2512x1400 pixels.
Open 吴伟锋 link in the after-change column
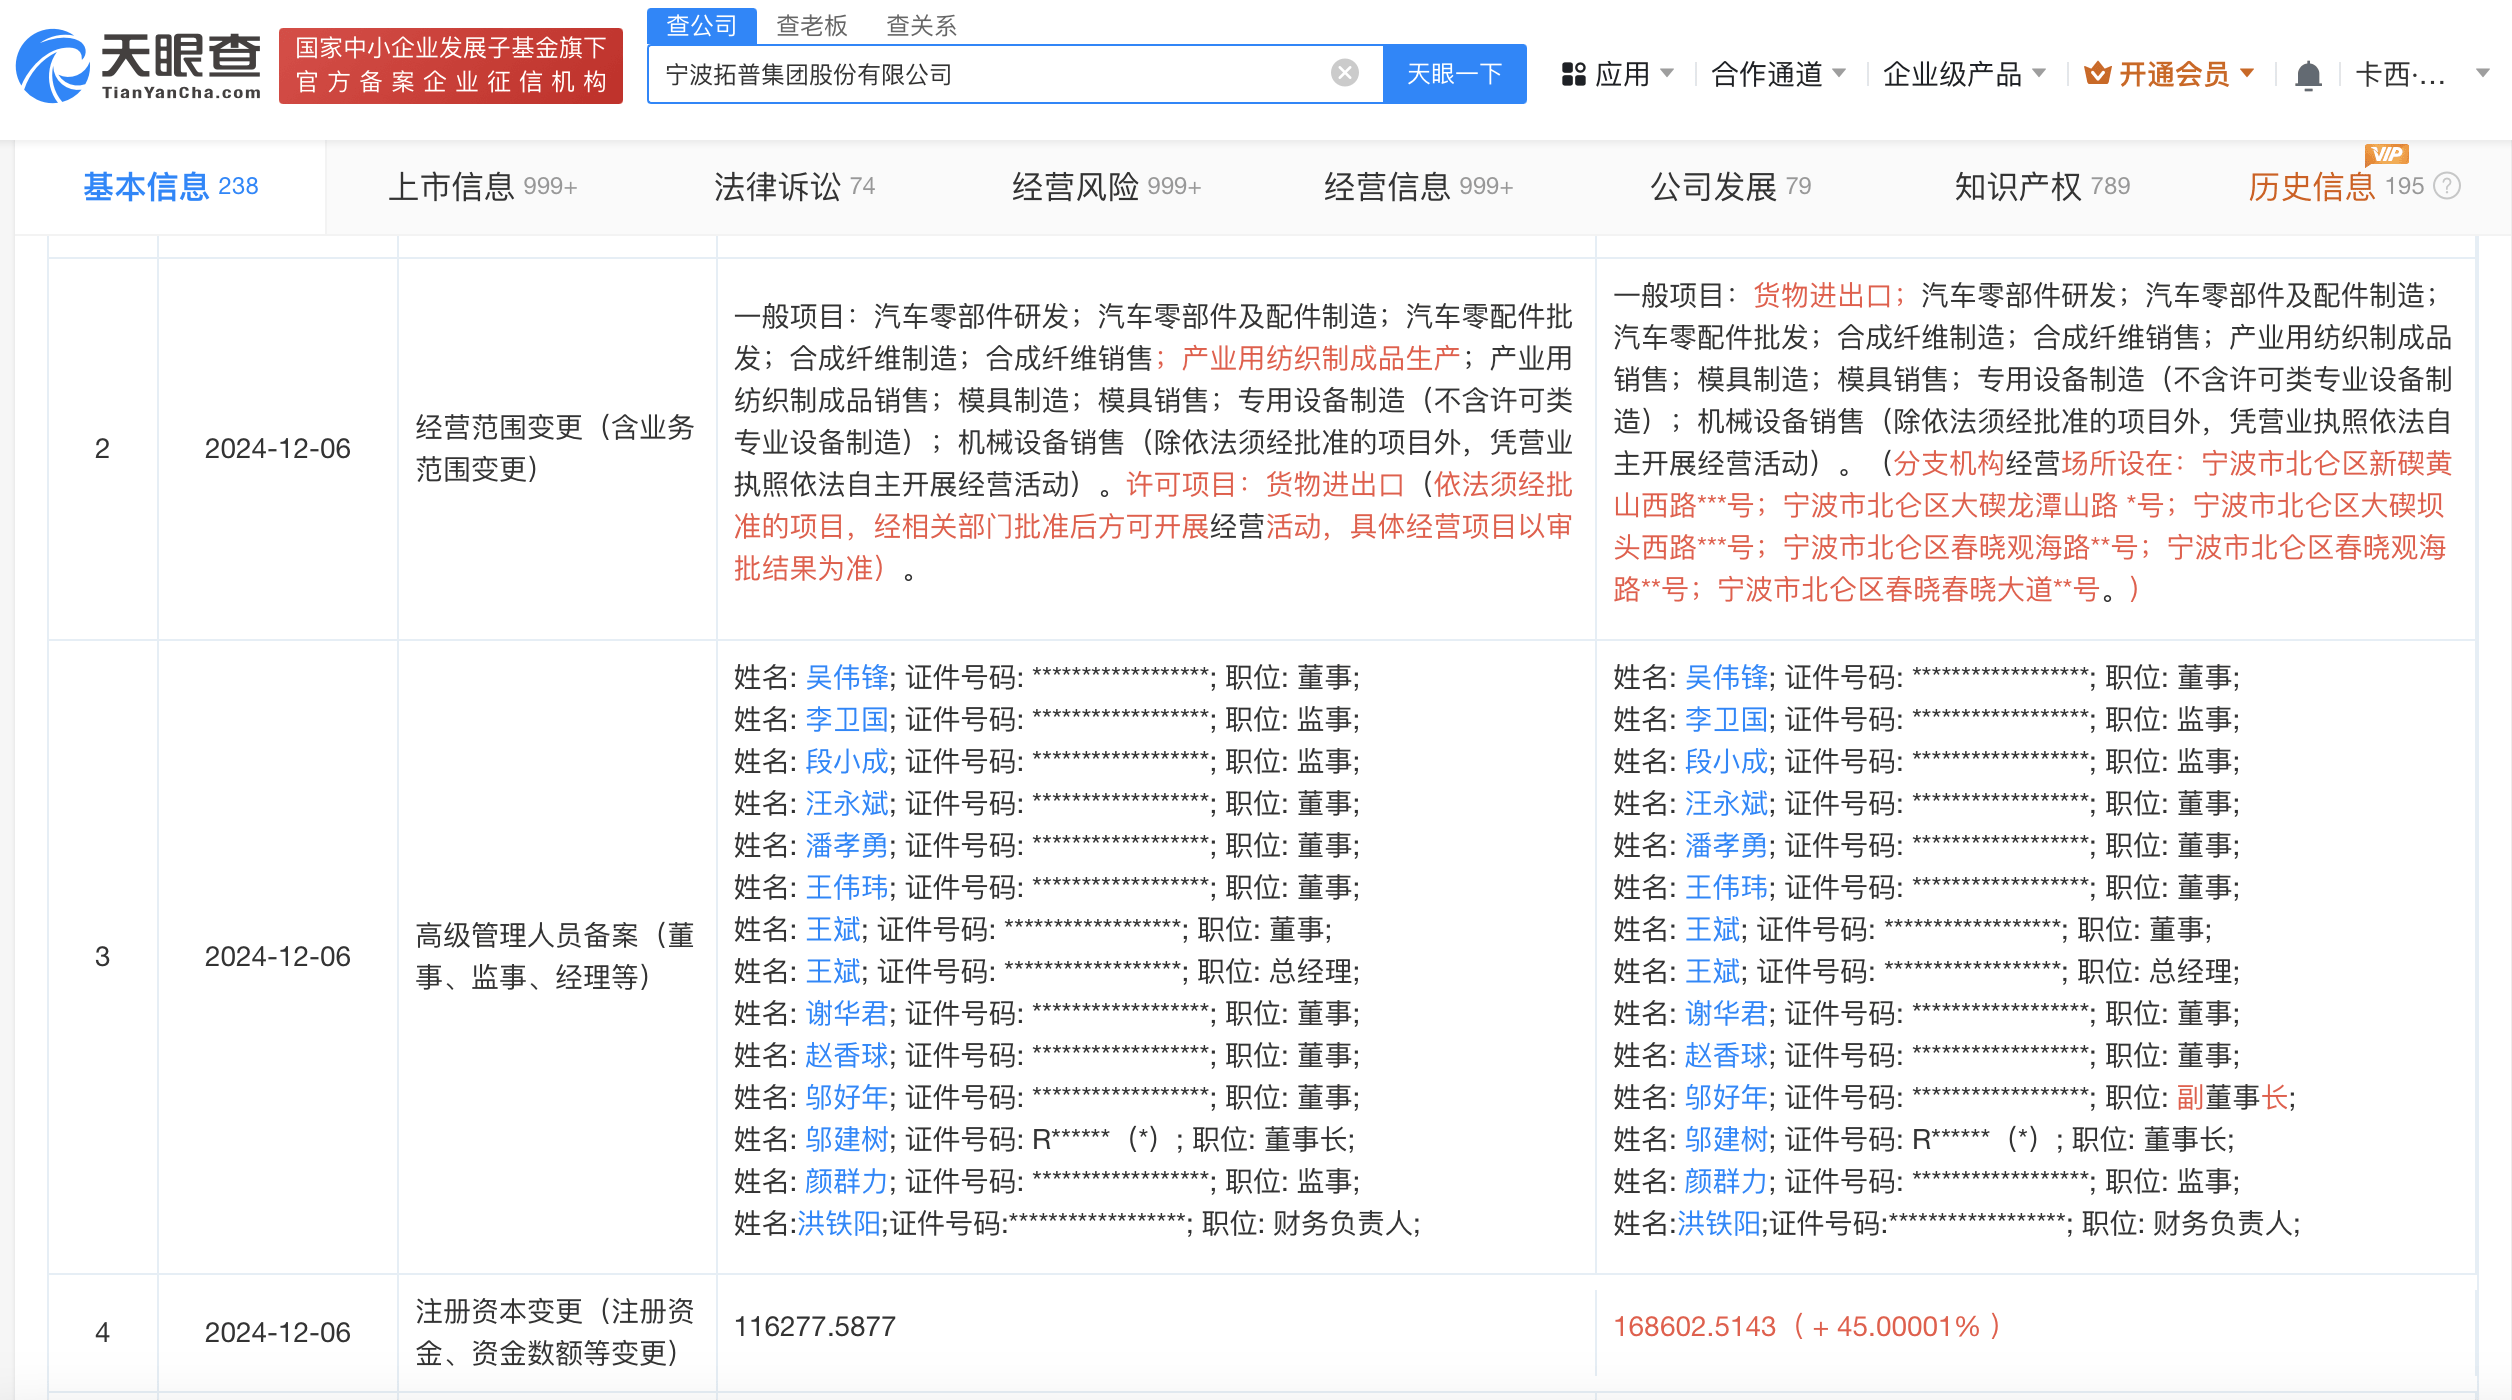tap(1727, 677)
